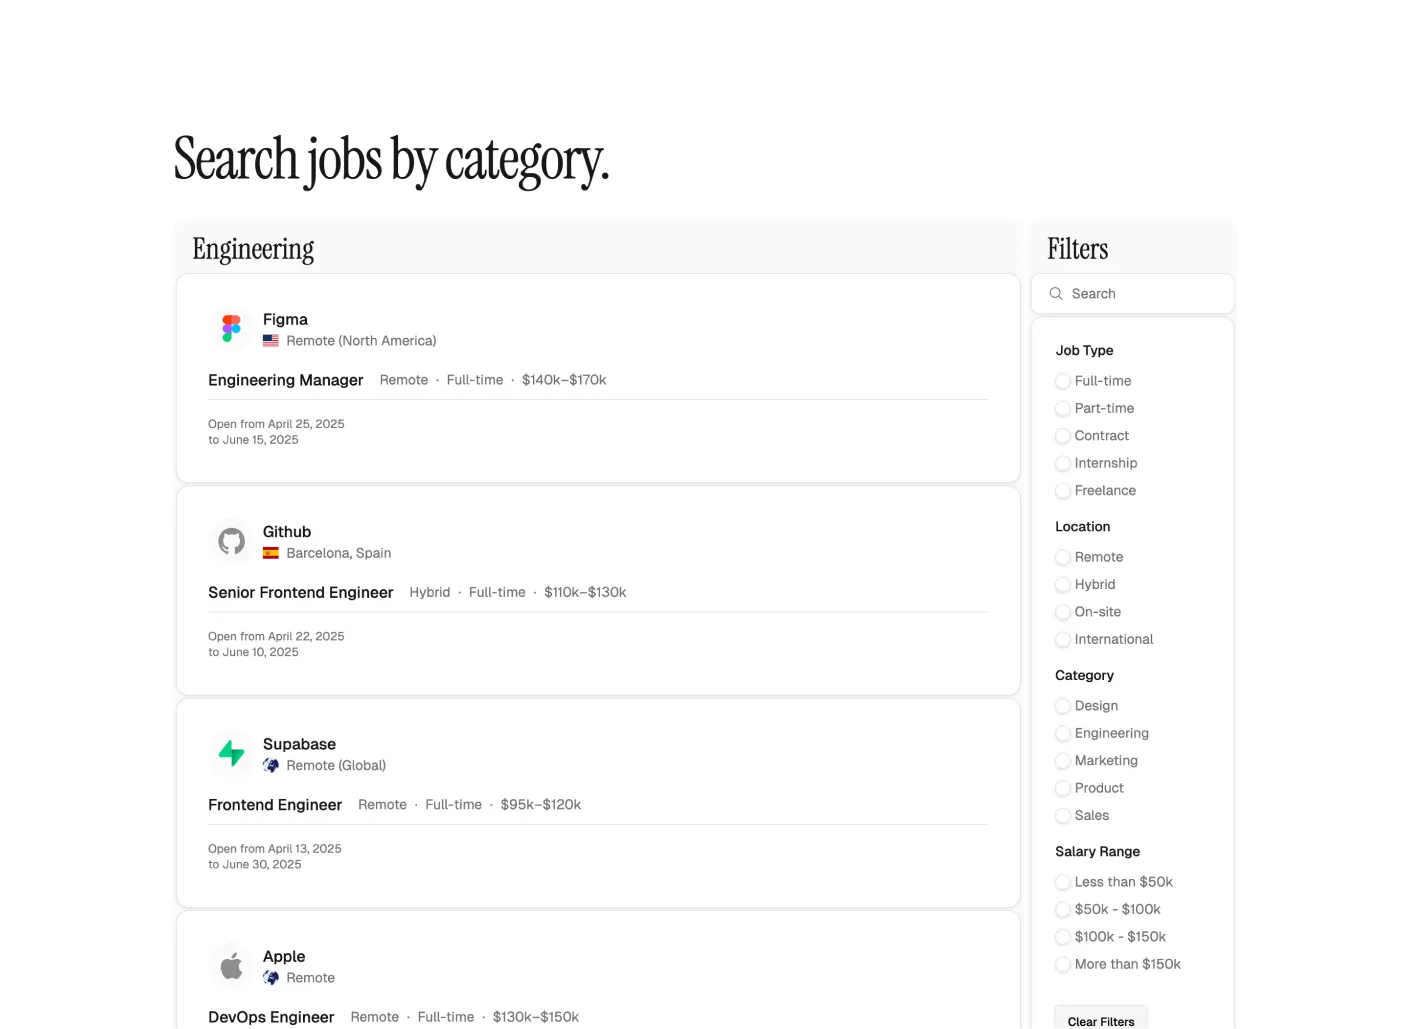Click the Apple company logo

232,966
